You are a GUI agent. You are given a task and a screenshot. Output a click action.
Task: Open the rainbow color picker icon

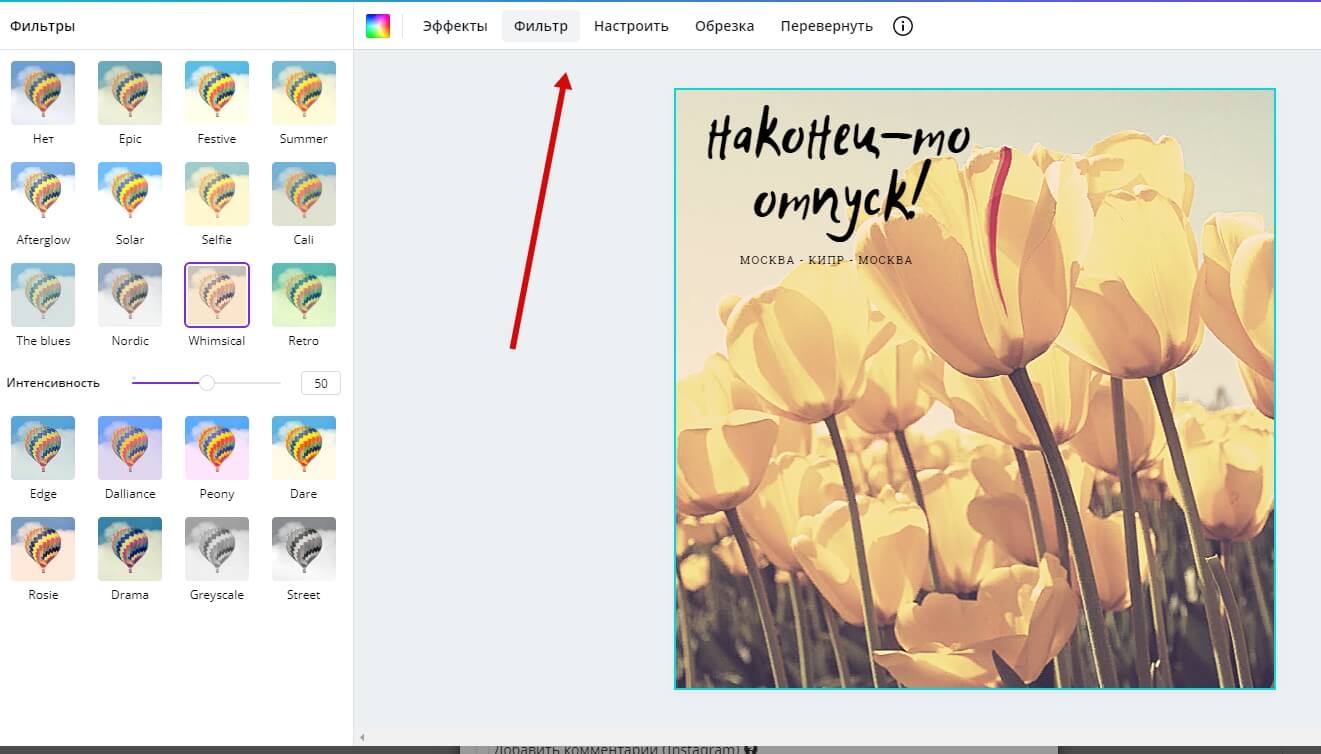tap(378, 26)
